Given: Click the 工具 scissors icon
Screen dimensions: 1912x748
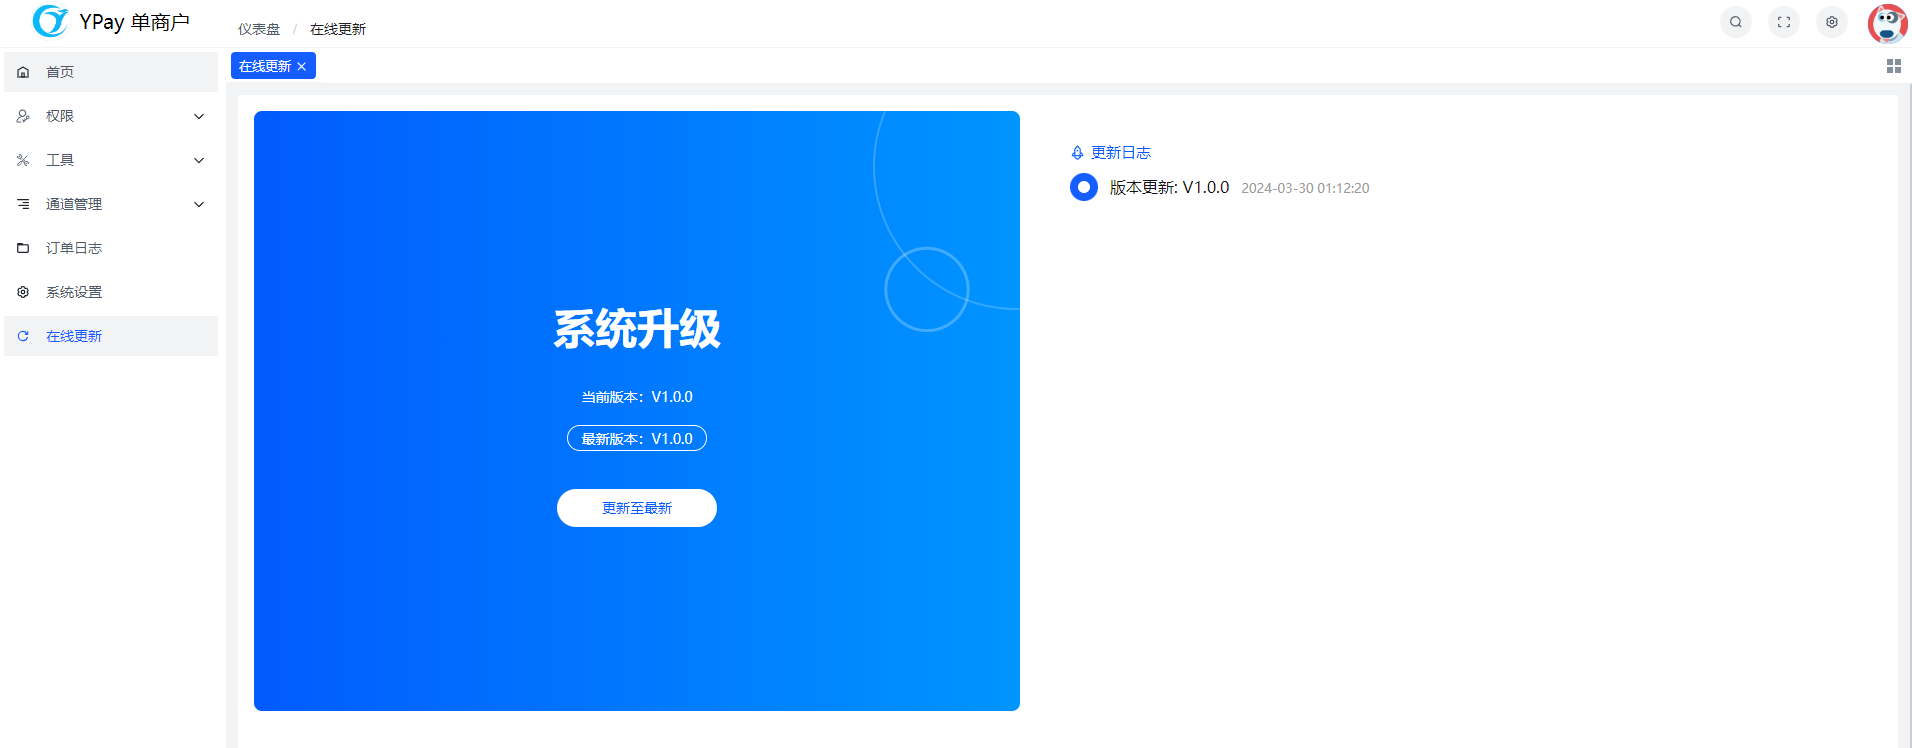Looking at the screenshot, I should tap(23, 160).
